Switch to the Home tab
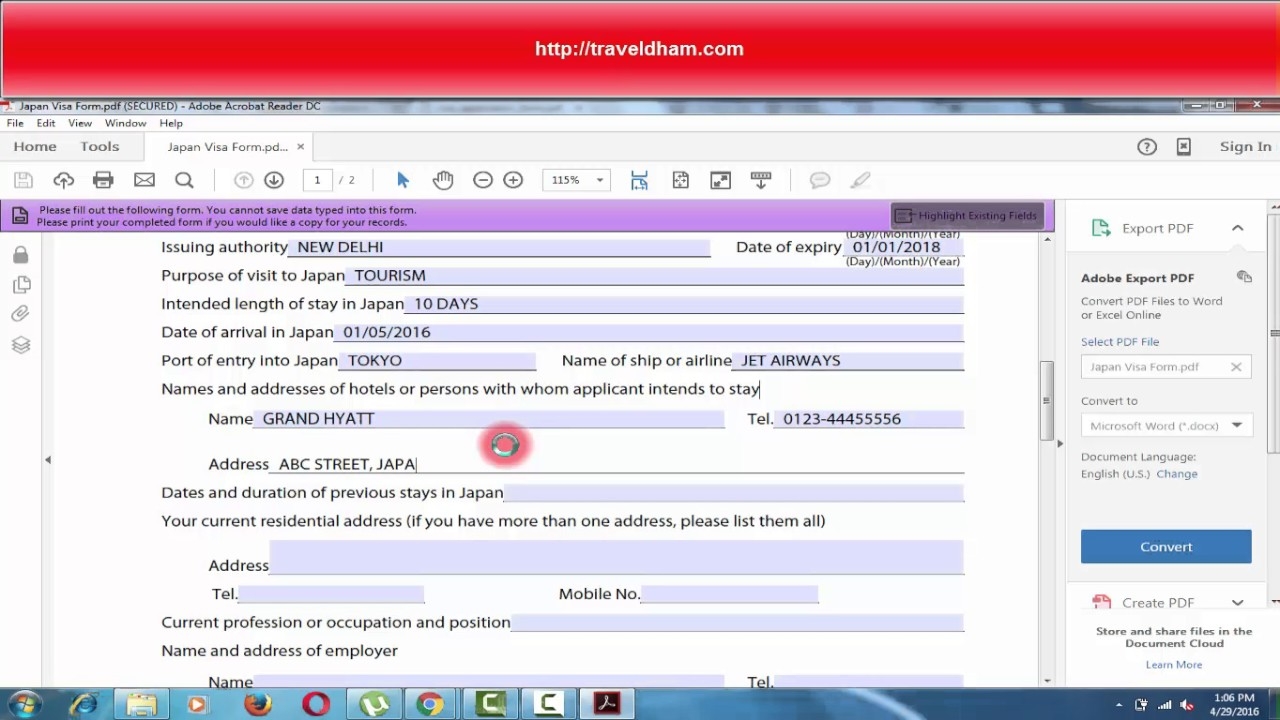This screenshot has height=720, width=1280. click(x=35, y=146)
